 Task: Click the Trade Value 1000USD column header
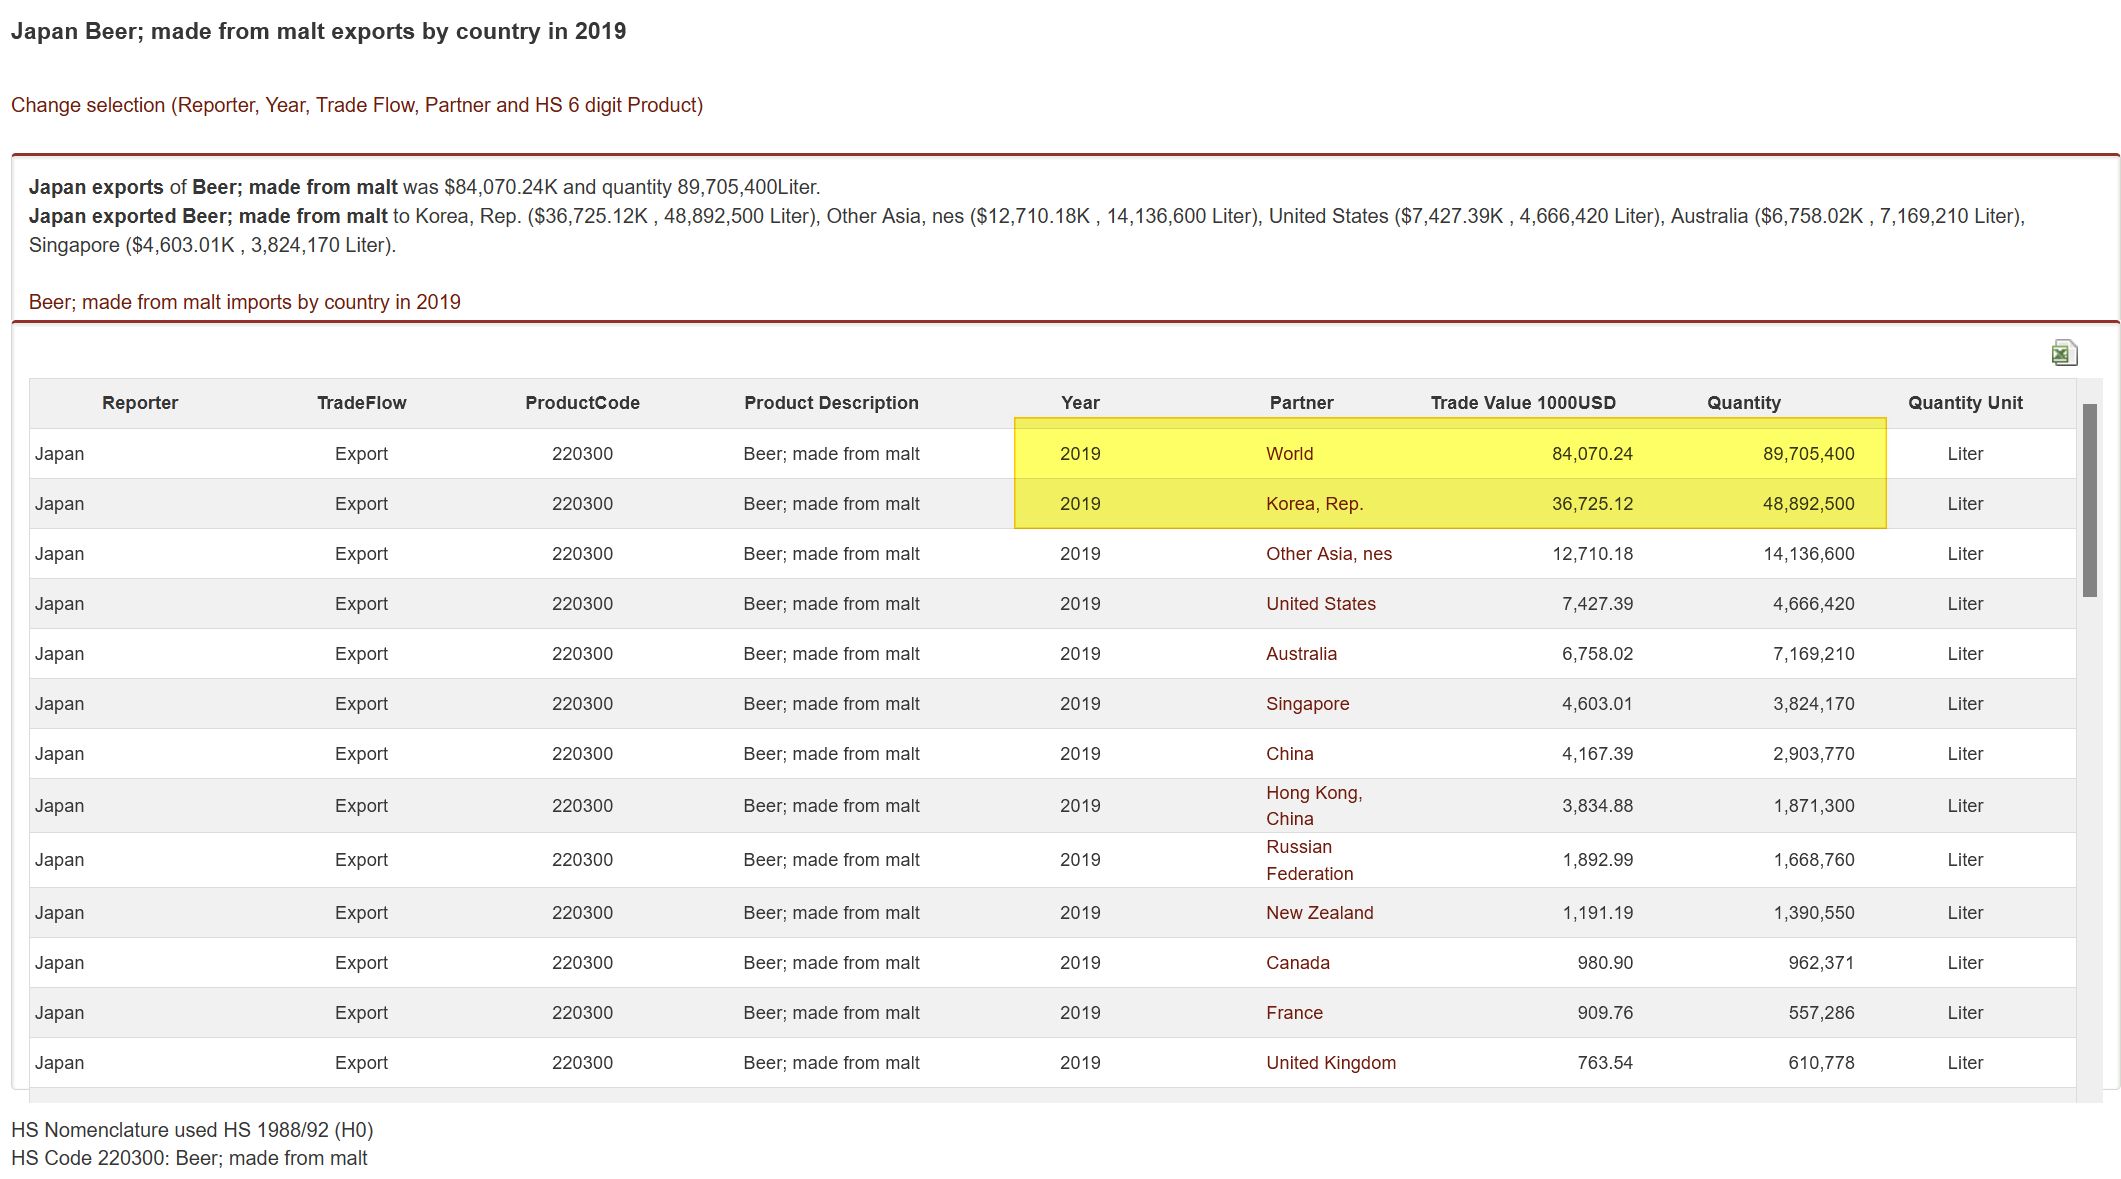coord(1522,403)
